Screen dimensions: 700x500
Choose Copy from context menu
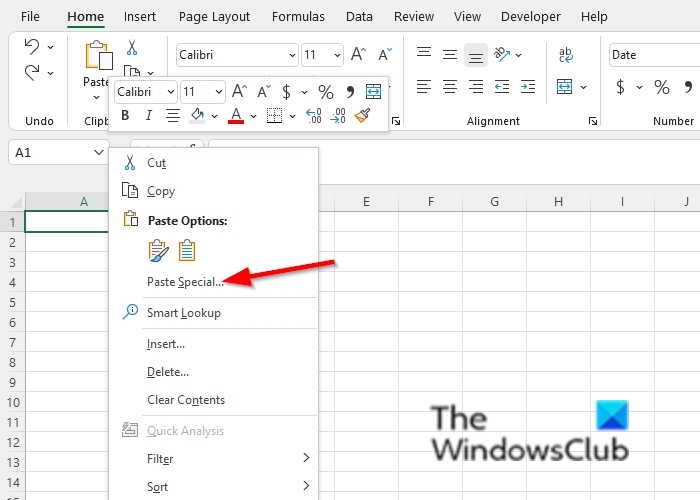pos(214,191)
